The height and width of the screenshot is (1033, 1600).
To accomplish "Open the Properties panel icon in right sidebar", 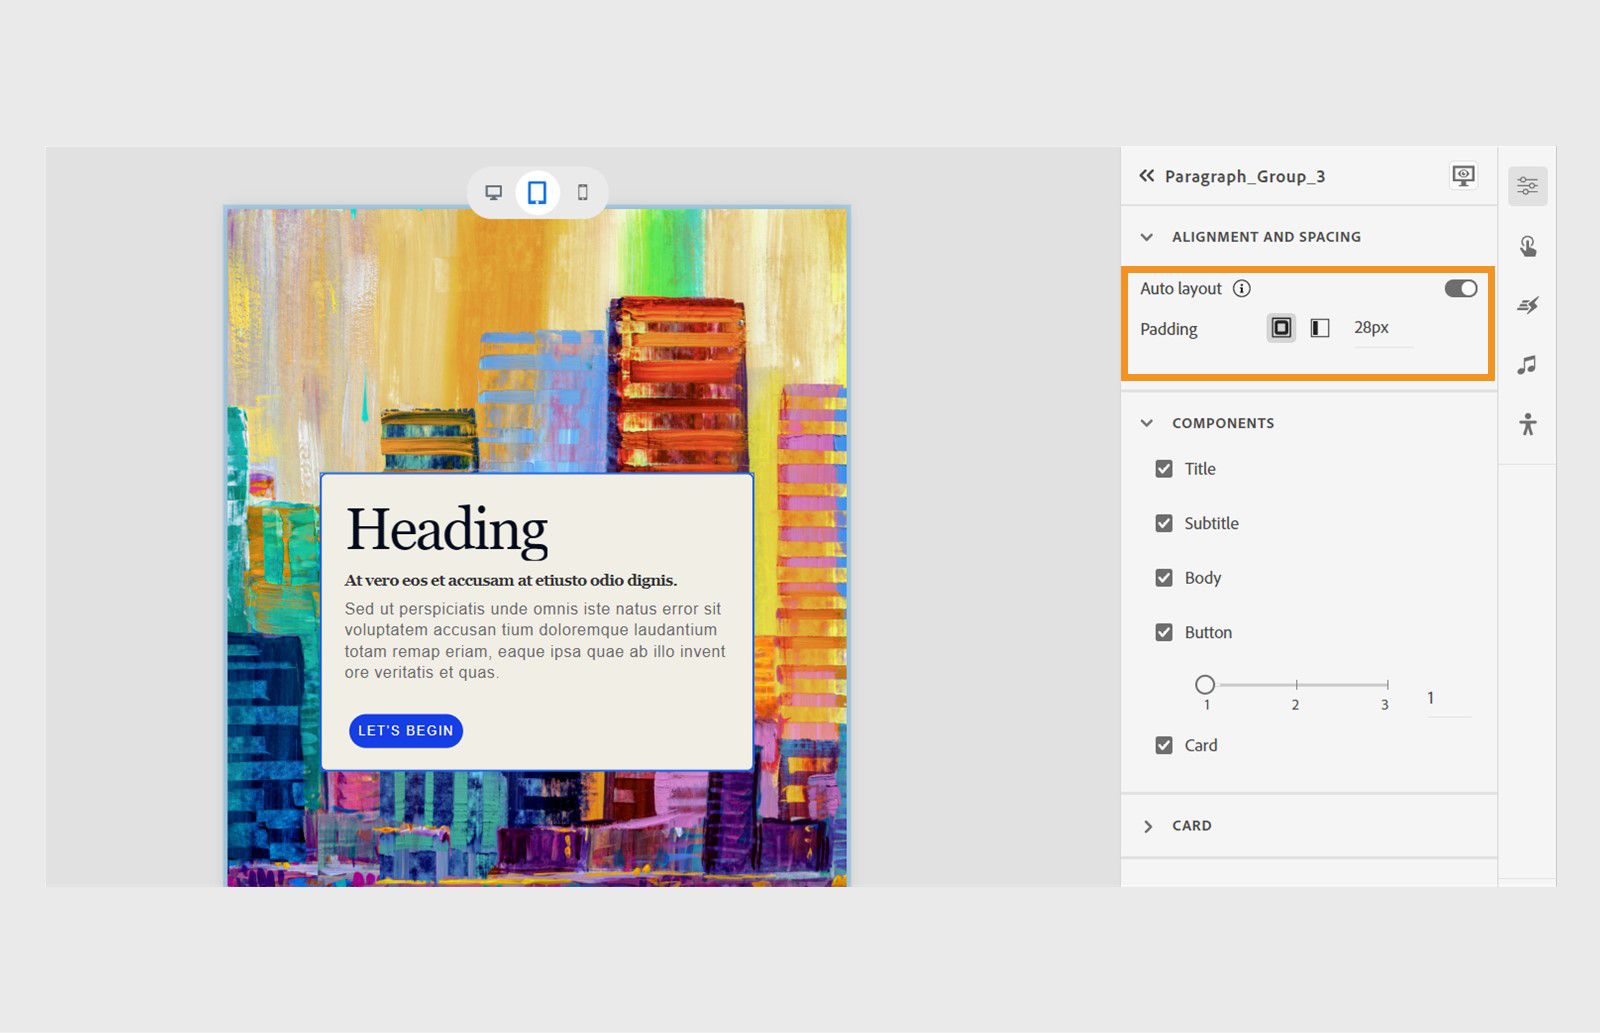I will [x=1527, y=185].
